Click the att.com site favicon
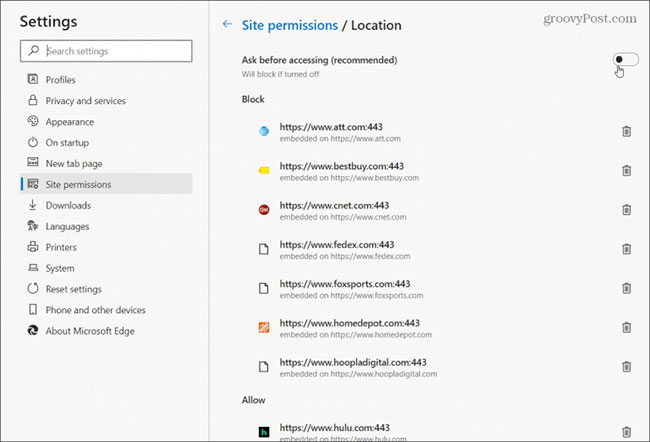Viewport: 650px width, 442px height. pos(264,131)
